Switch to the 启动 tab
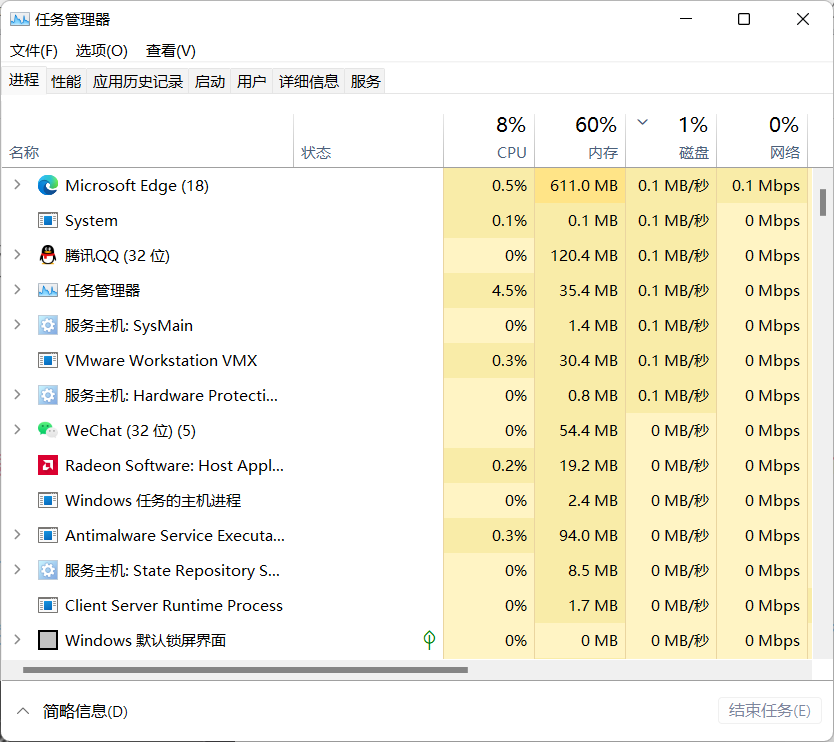 point(210,81)
